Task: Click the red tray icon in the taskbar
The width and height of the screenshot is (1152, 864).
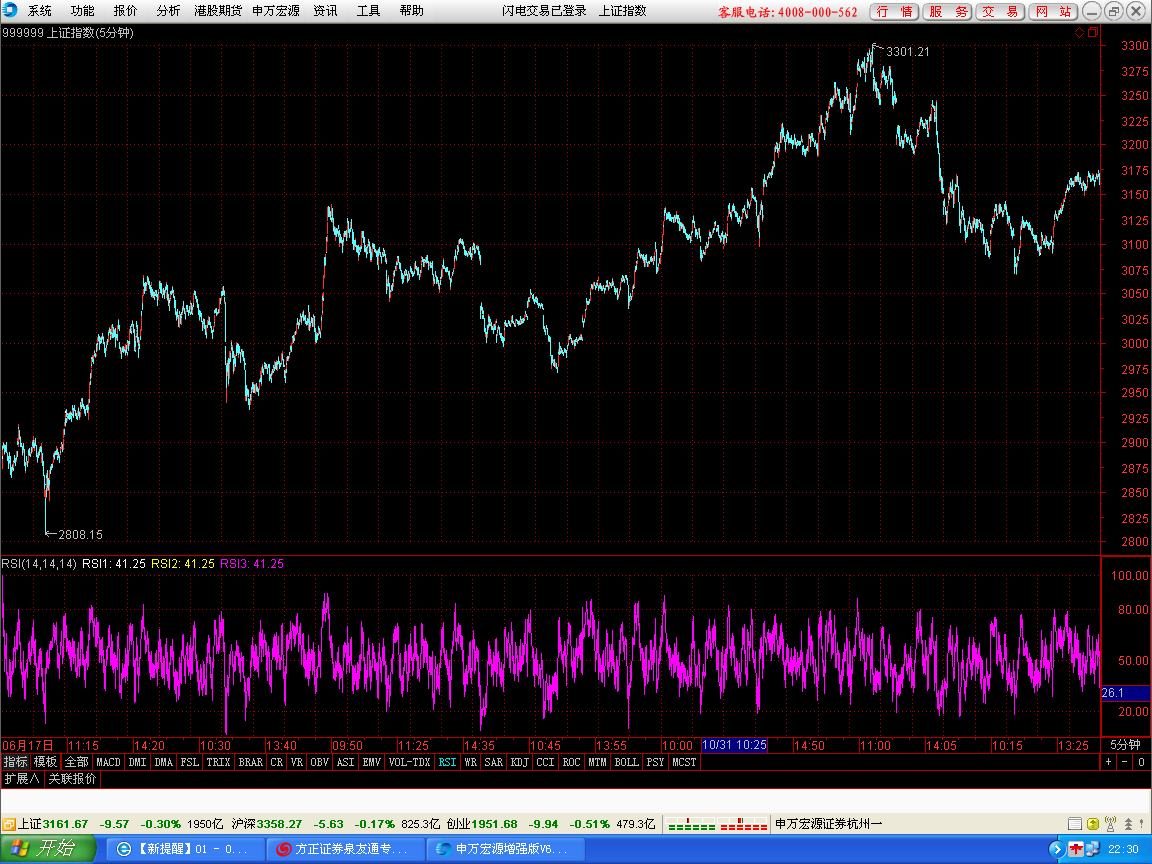Action: (1076, 849)
